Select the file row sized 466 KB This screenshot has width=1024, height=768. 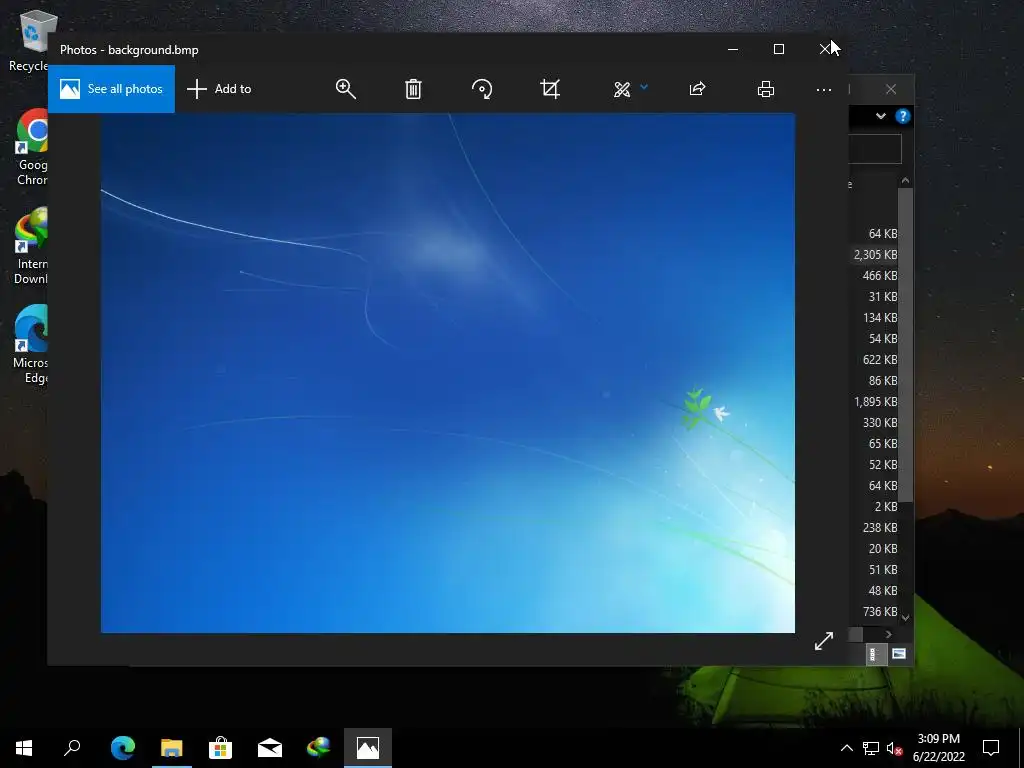tap(874, 276)
